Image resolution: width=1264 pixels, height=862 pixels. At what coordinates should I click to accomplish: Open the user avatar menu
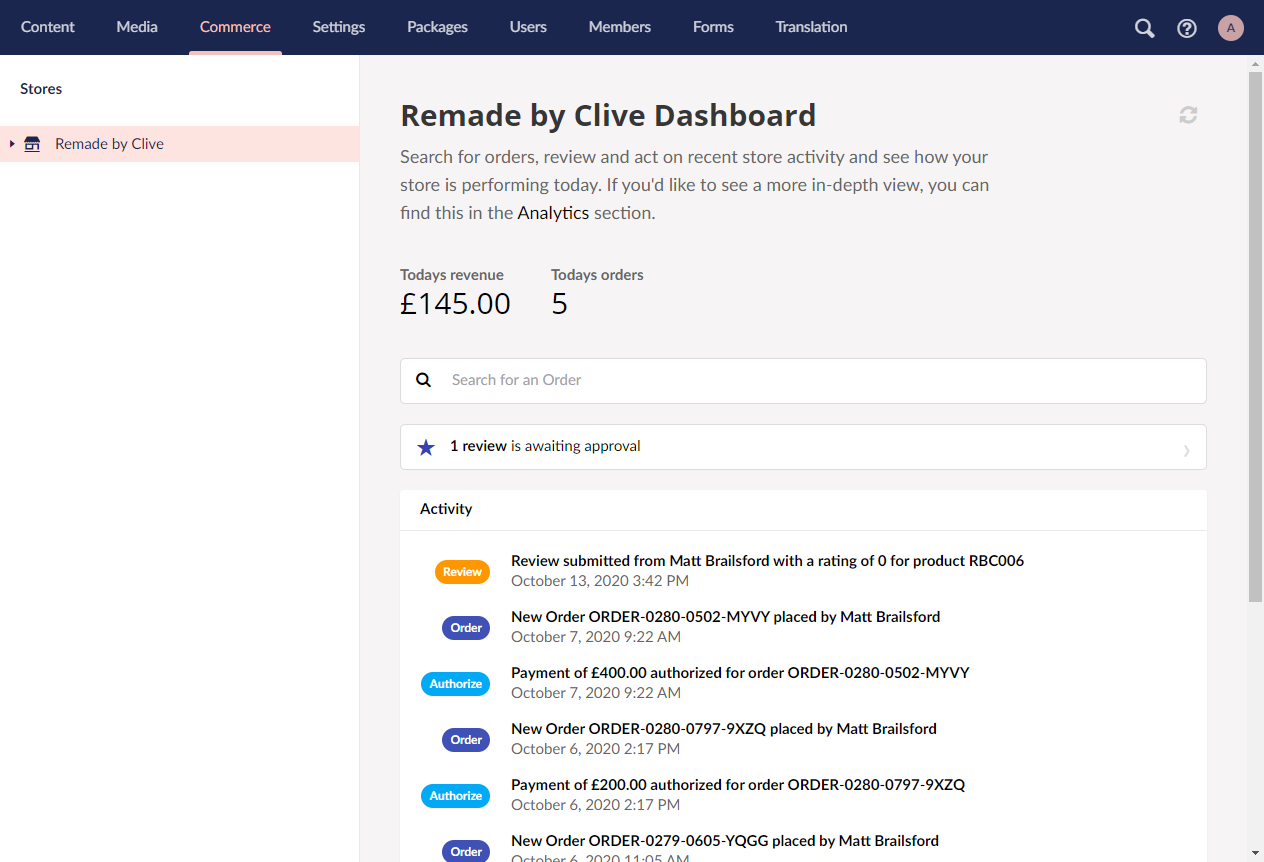(x=1231, y=28)
